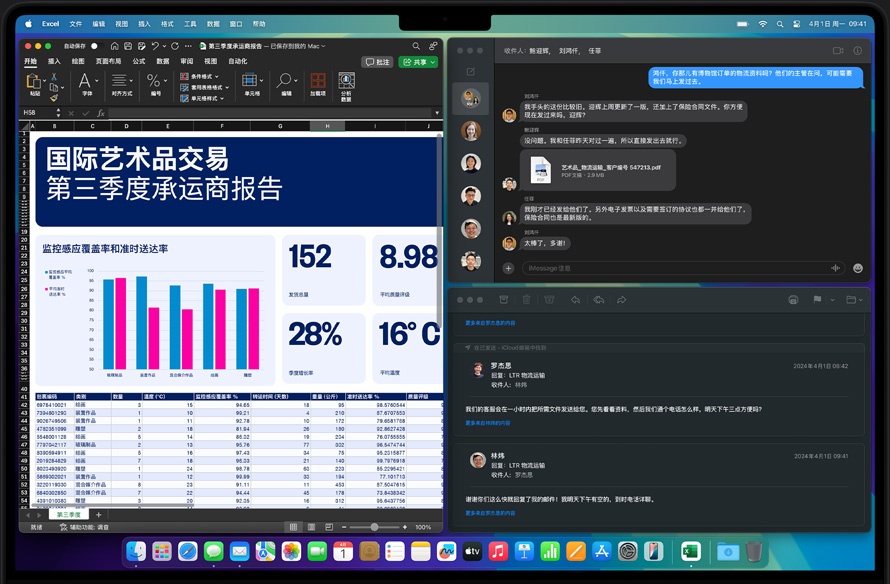Start a video call in Messages
This screenshot has width=890, height=584.
coord(838,50)
